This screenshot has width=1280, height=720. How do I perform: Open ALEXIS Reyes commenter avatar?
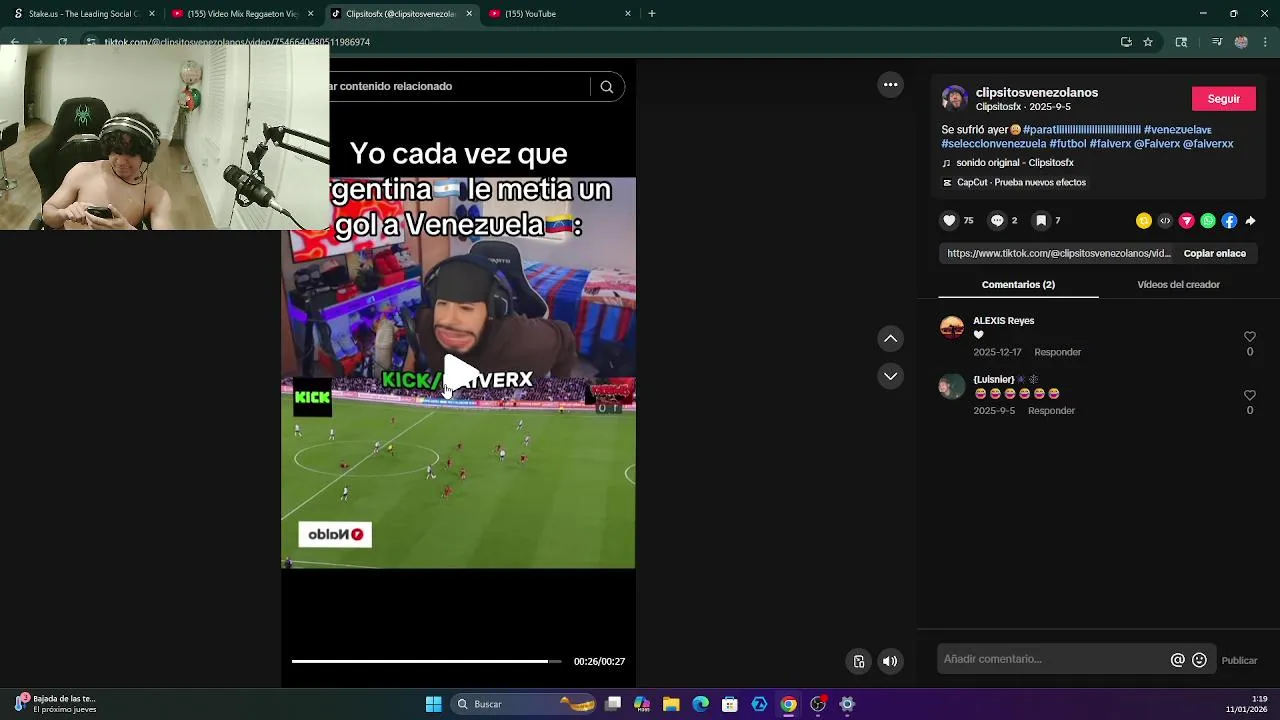[x=952, y=327]
